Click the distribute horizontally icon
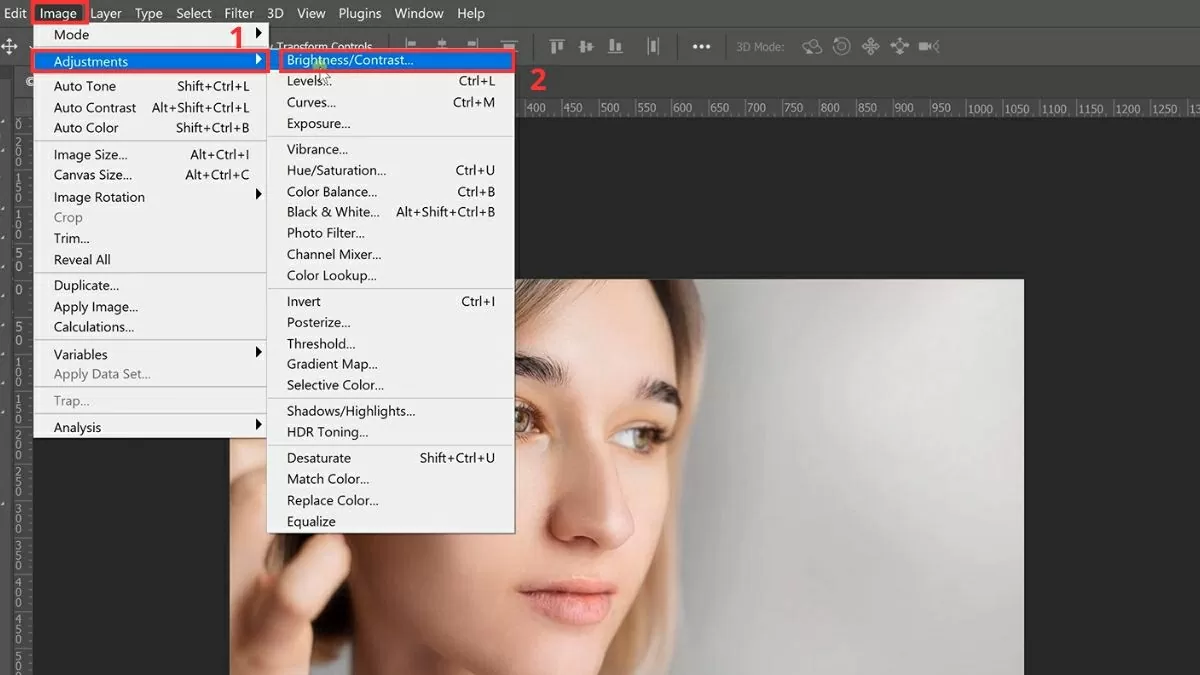 (x=653, y=46)
